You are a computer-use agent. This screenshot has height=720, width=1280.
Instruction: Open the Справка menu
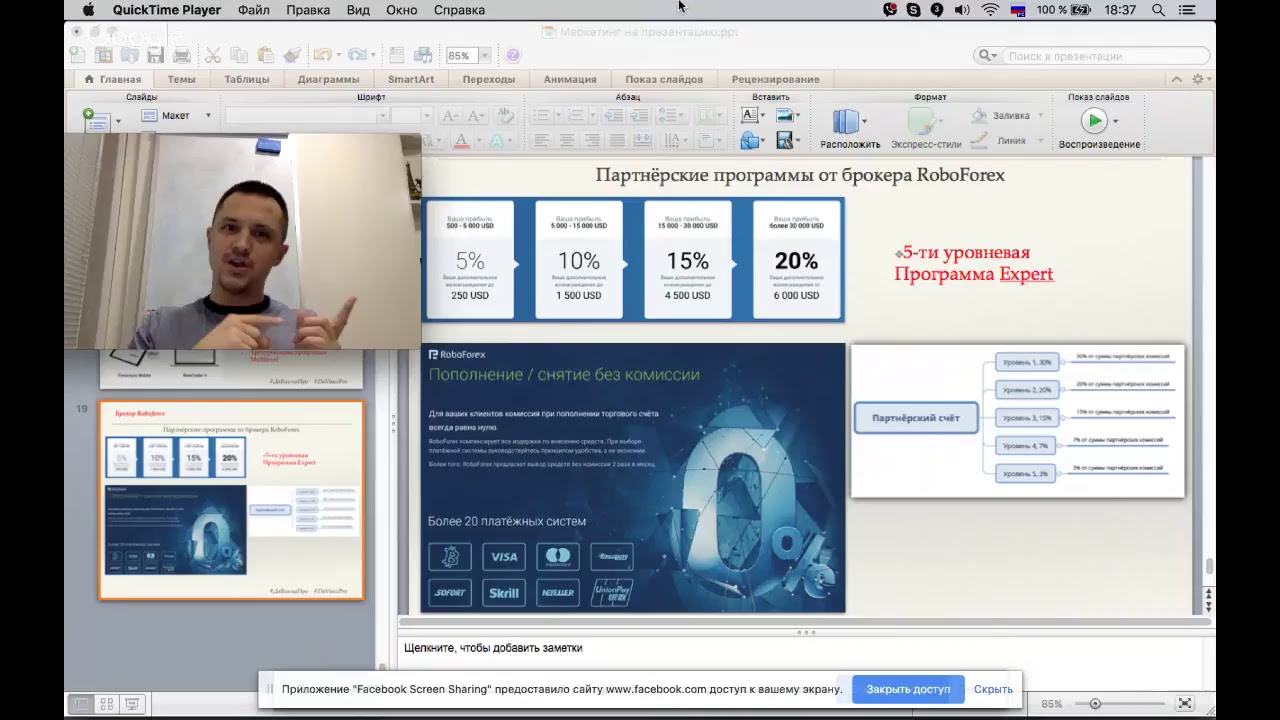(459, 10)
